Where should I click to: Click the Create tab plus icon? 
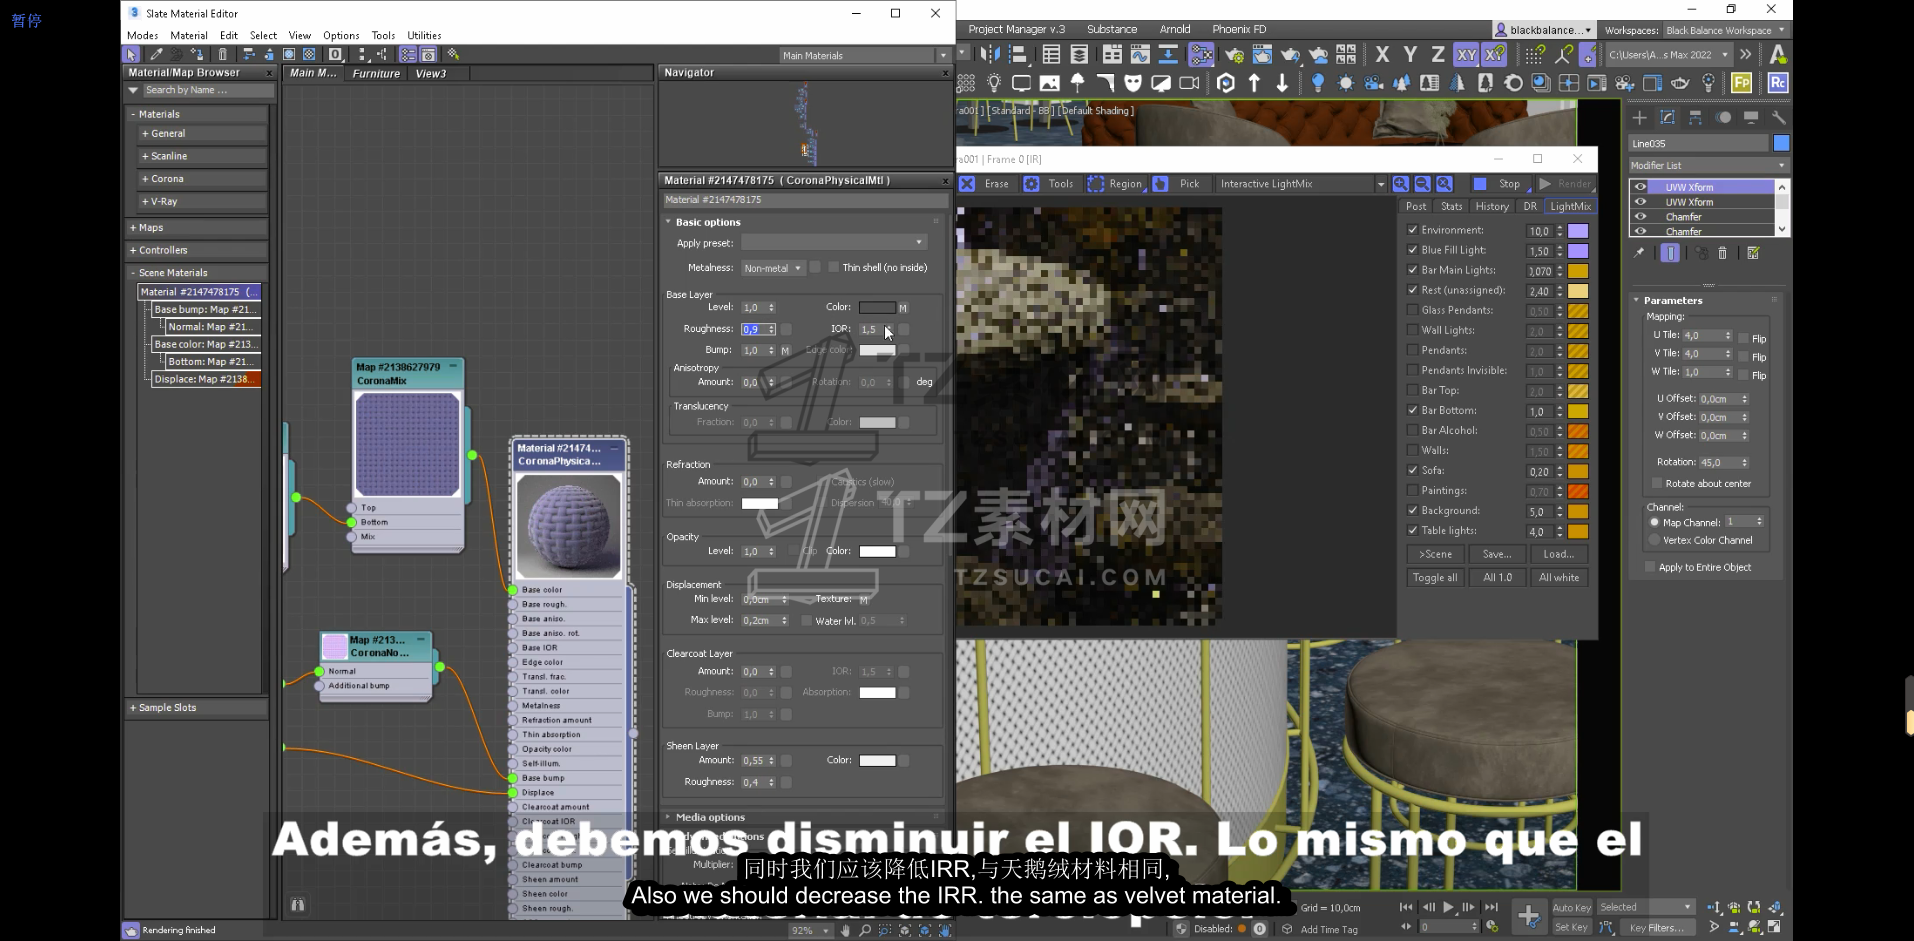point(1639,117)
